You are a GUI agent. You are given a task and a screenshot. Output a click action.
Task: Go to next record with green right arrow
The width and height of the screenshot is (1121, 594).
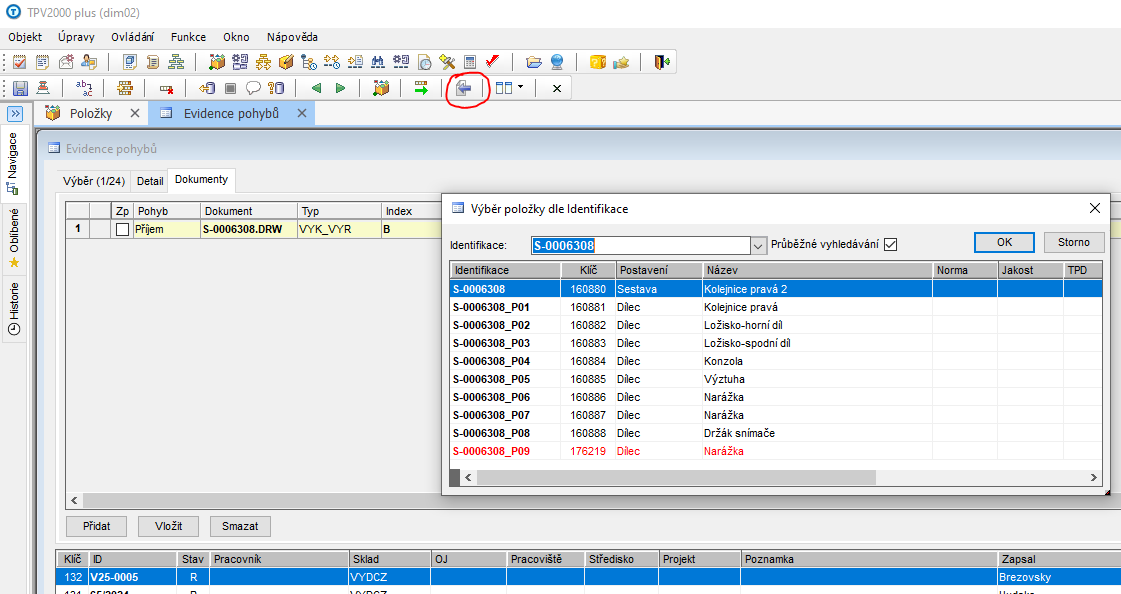[340, 88]
